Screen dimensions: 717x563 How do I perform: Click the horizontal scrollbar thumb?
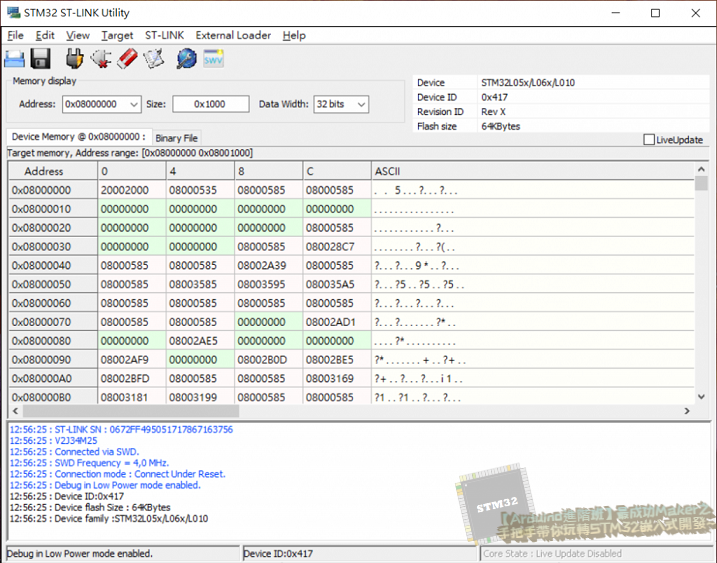tap(131, 411)
